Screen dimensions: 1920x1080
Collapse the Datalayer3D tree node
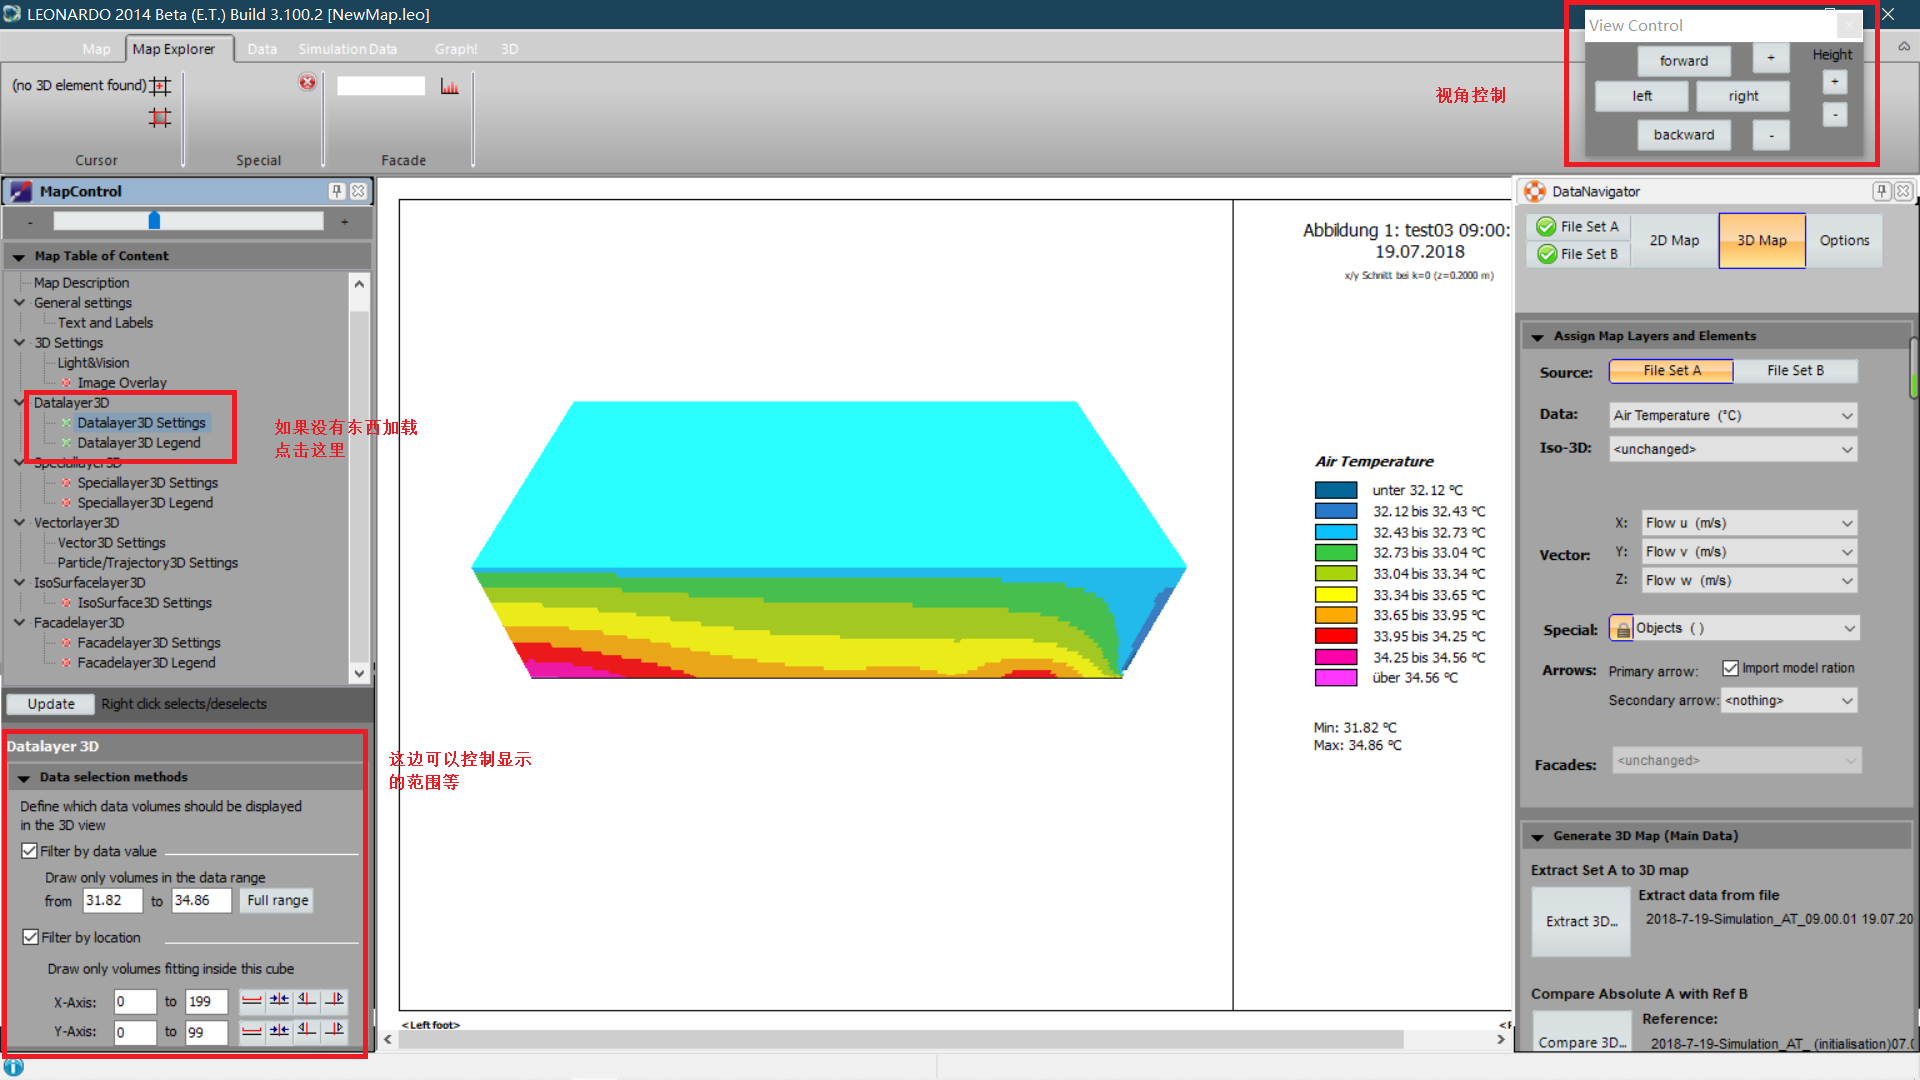click(19, 402)
